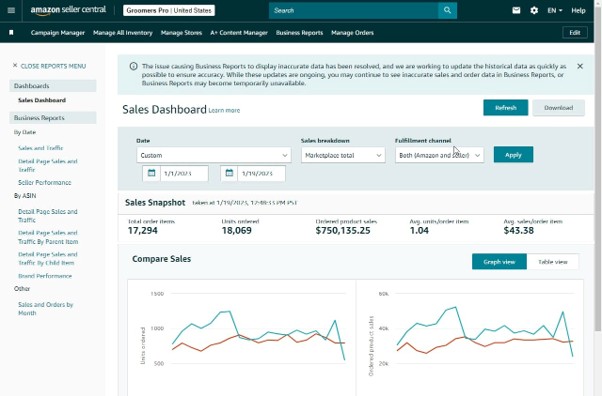Follow the Learn more link

[224, 110]
